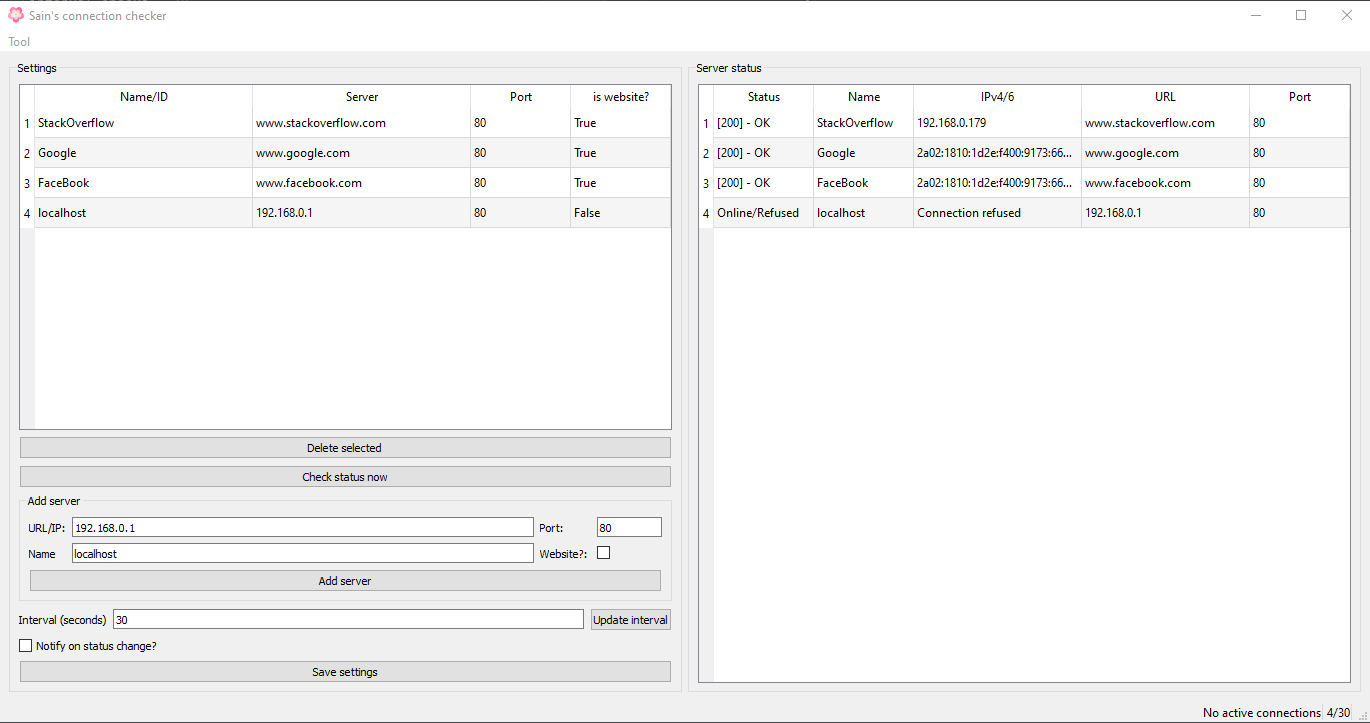Image resolution: width=1370 pixels, height=723 pixels.
Task: Toggle the Website? checkbox
Action: tap(603, 551)
